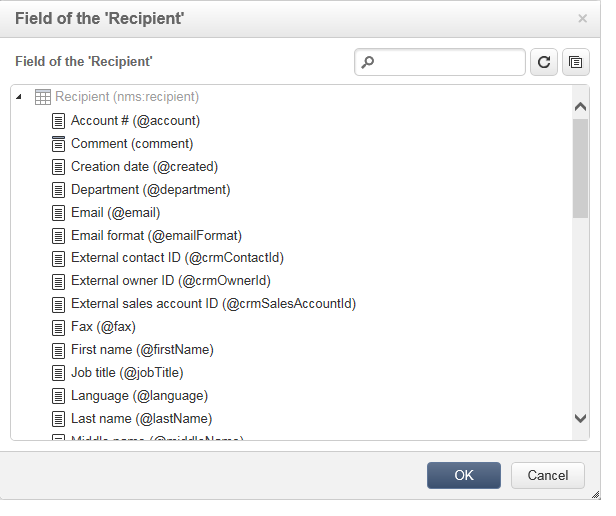Confirm selection with OK button
616x516 pixels.
pos(464,476)
